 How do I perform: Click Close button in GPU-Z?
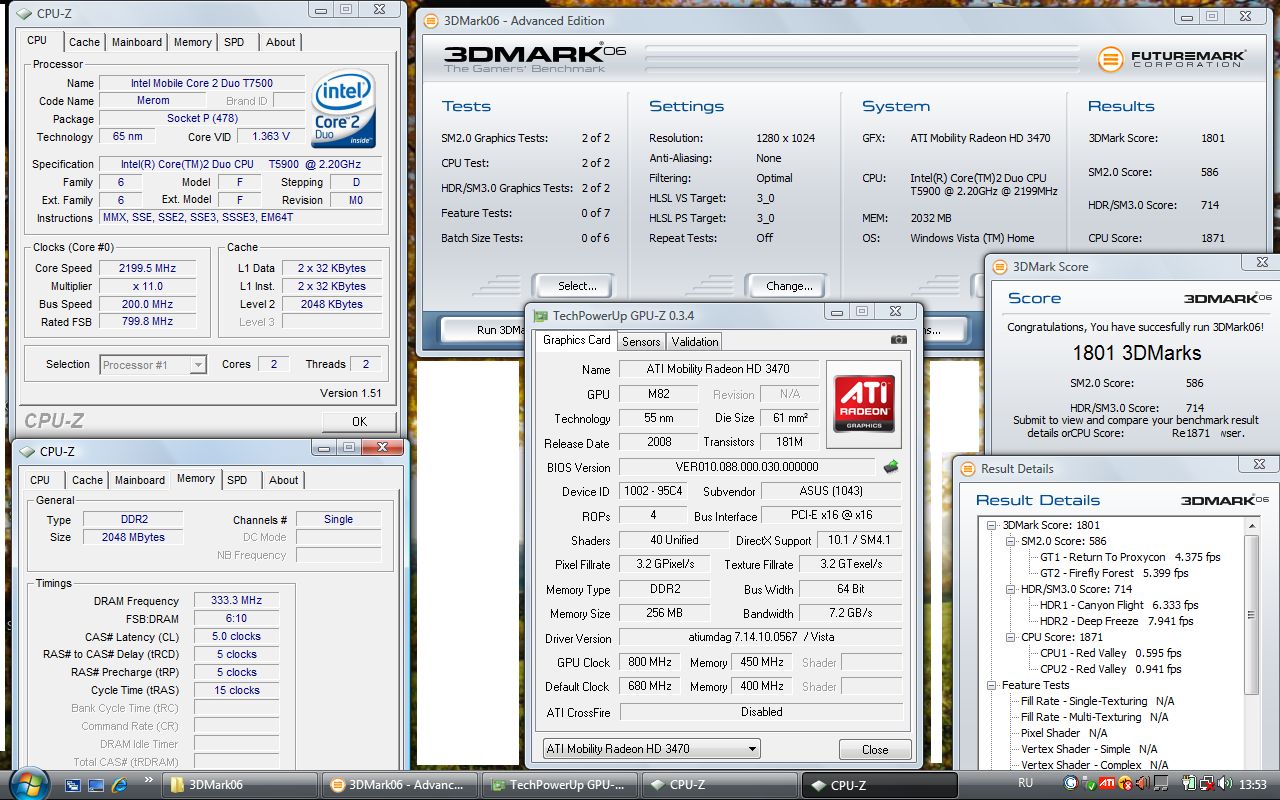(875, 749)
